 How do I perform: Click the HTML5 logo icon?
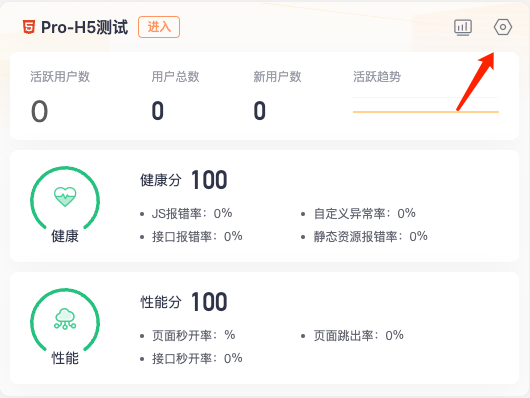click(x=29, y=27)
